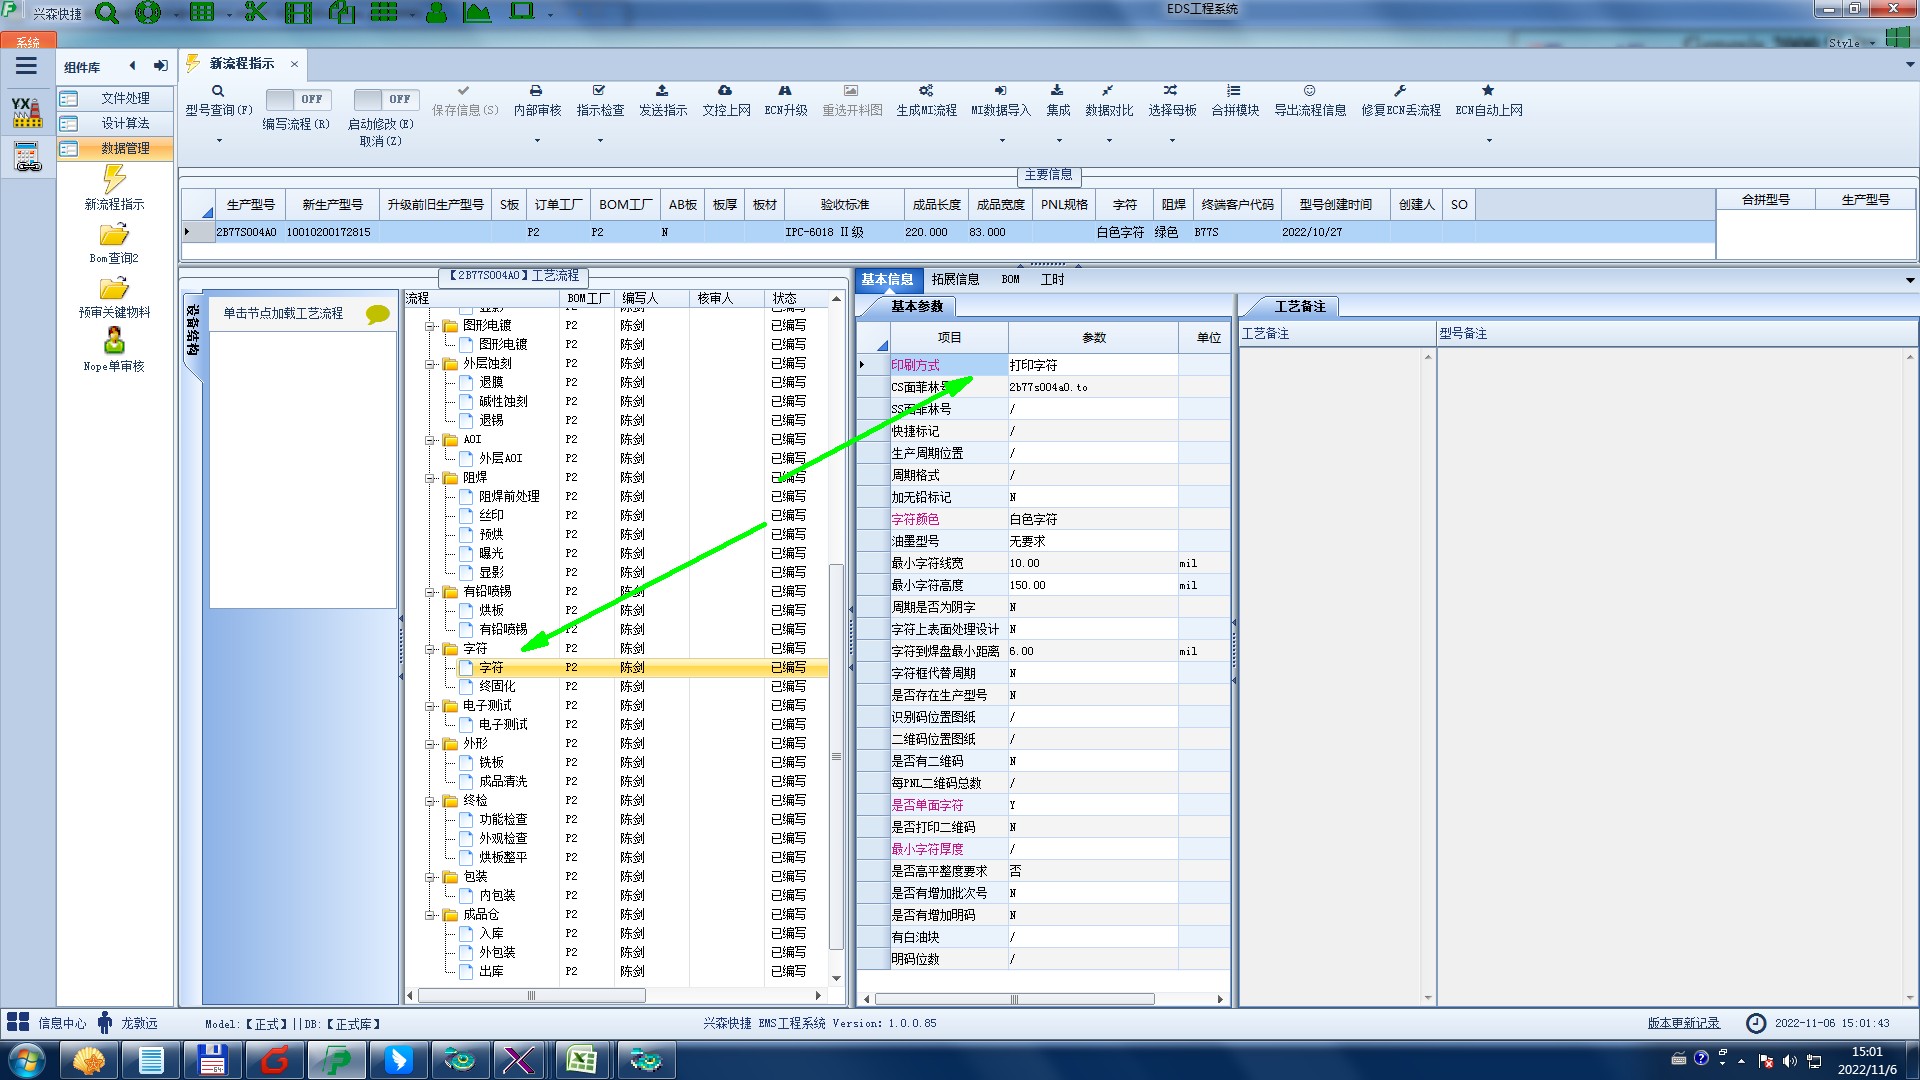Viewport: 1920px width, 1080px height.
Task: Select the 铣板 tree node
Action: [491, 763]
